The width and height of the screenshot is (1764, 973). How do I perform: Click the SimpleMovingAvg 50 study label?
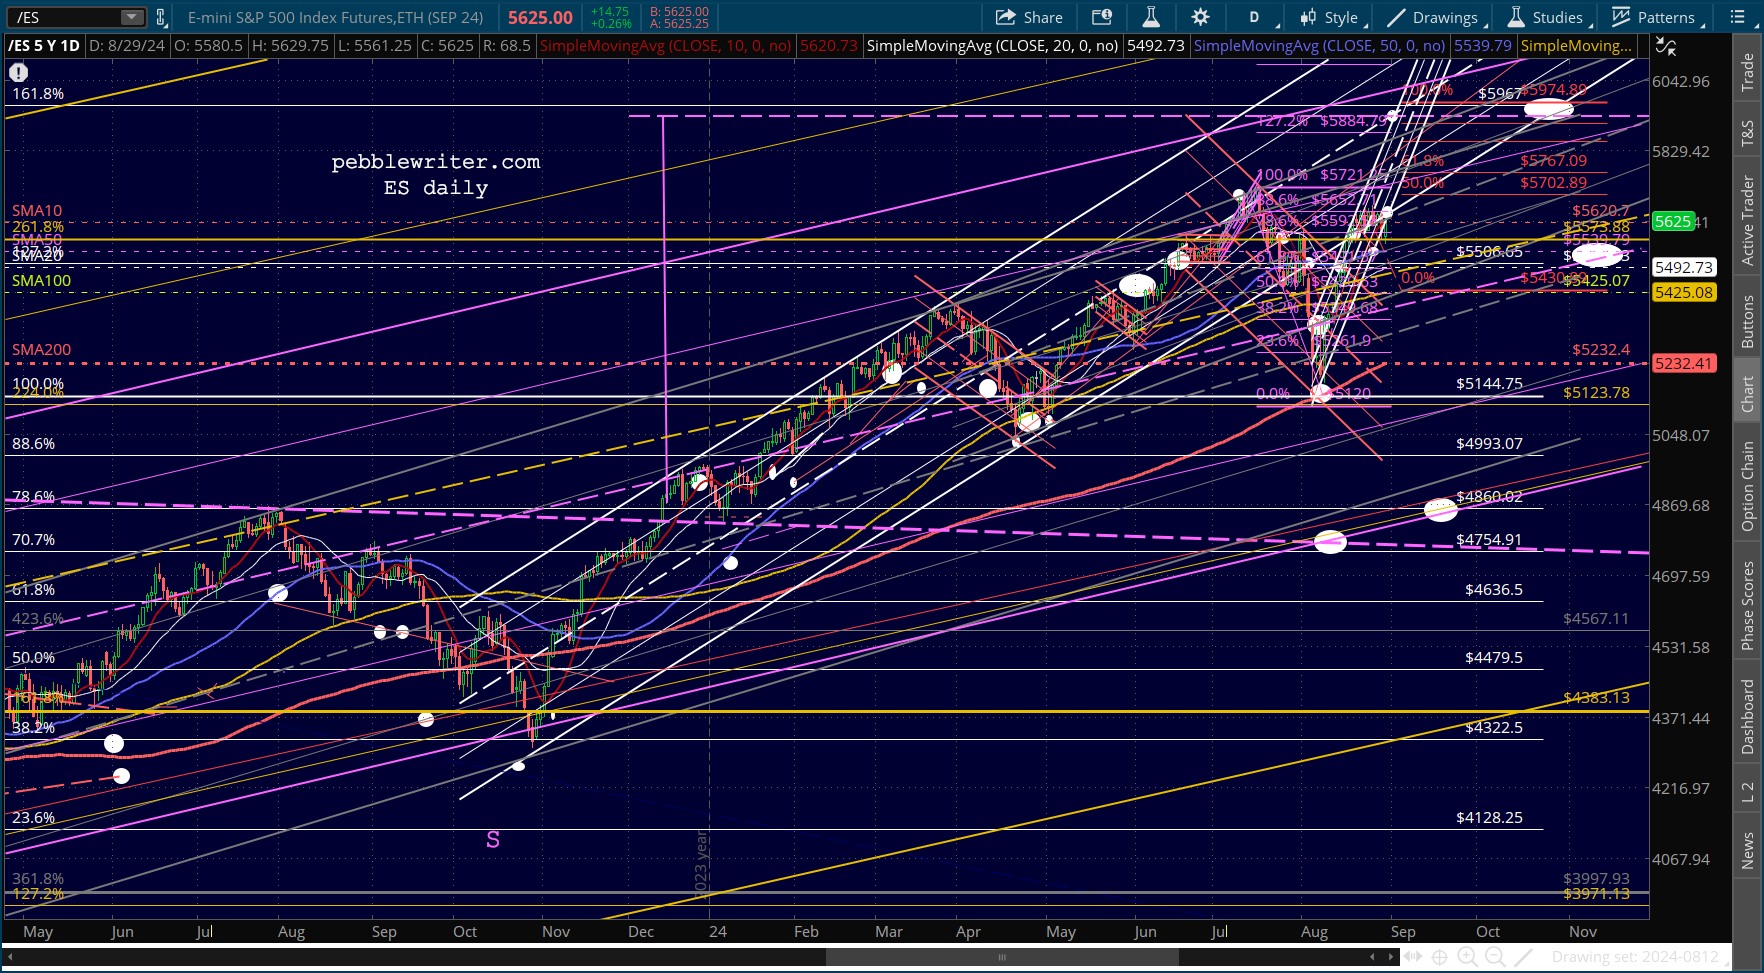pyautogui.click(x=1319, y=46)
